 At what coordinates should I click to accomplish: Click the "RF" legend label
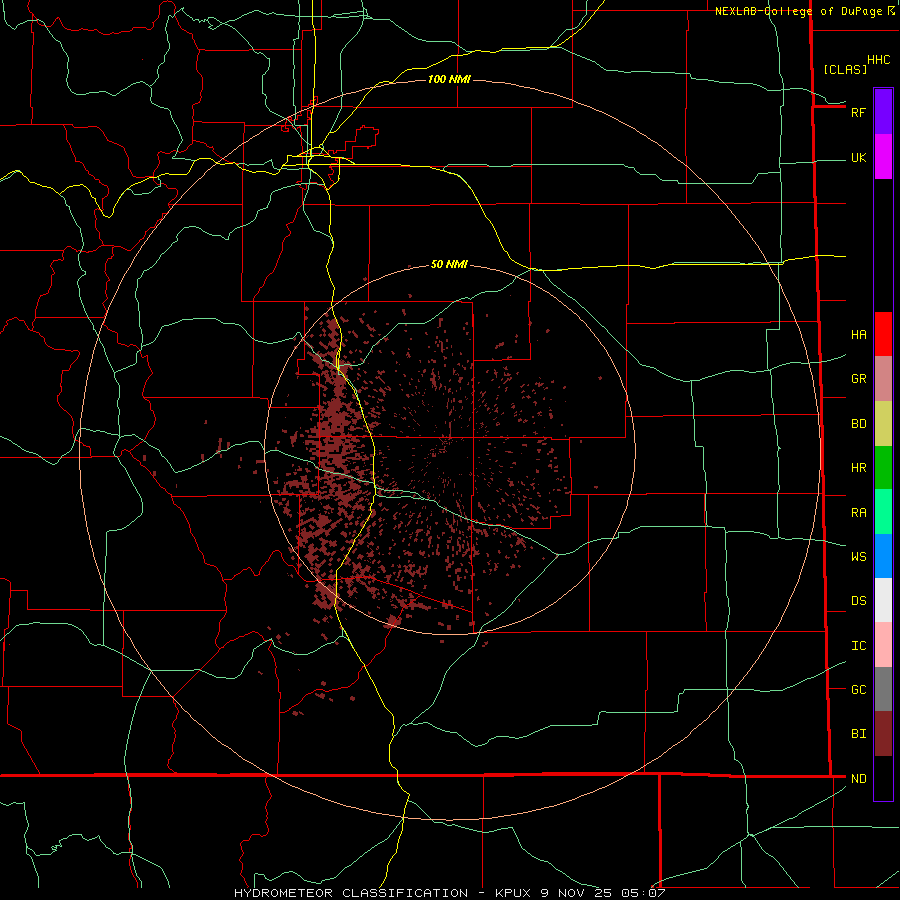858,112
